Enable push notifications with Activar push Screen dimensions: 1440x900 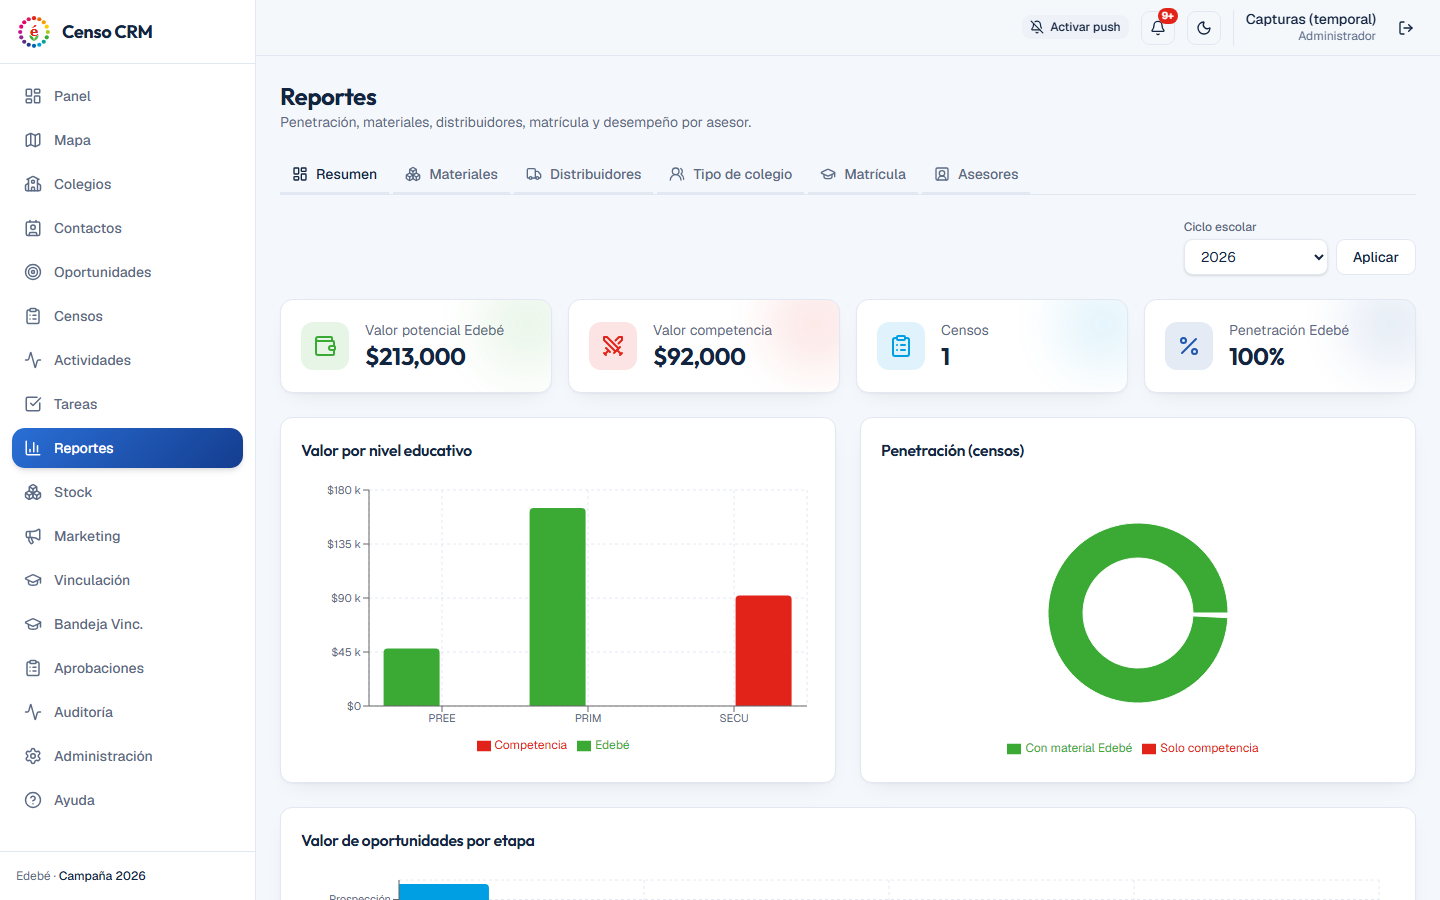1075,27
